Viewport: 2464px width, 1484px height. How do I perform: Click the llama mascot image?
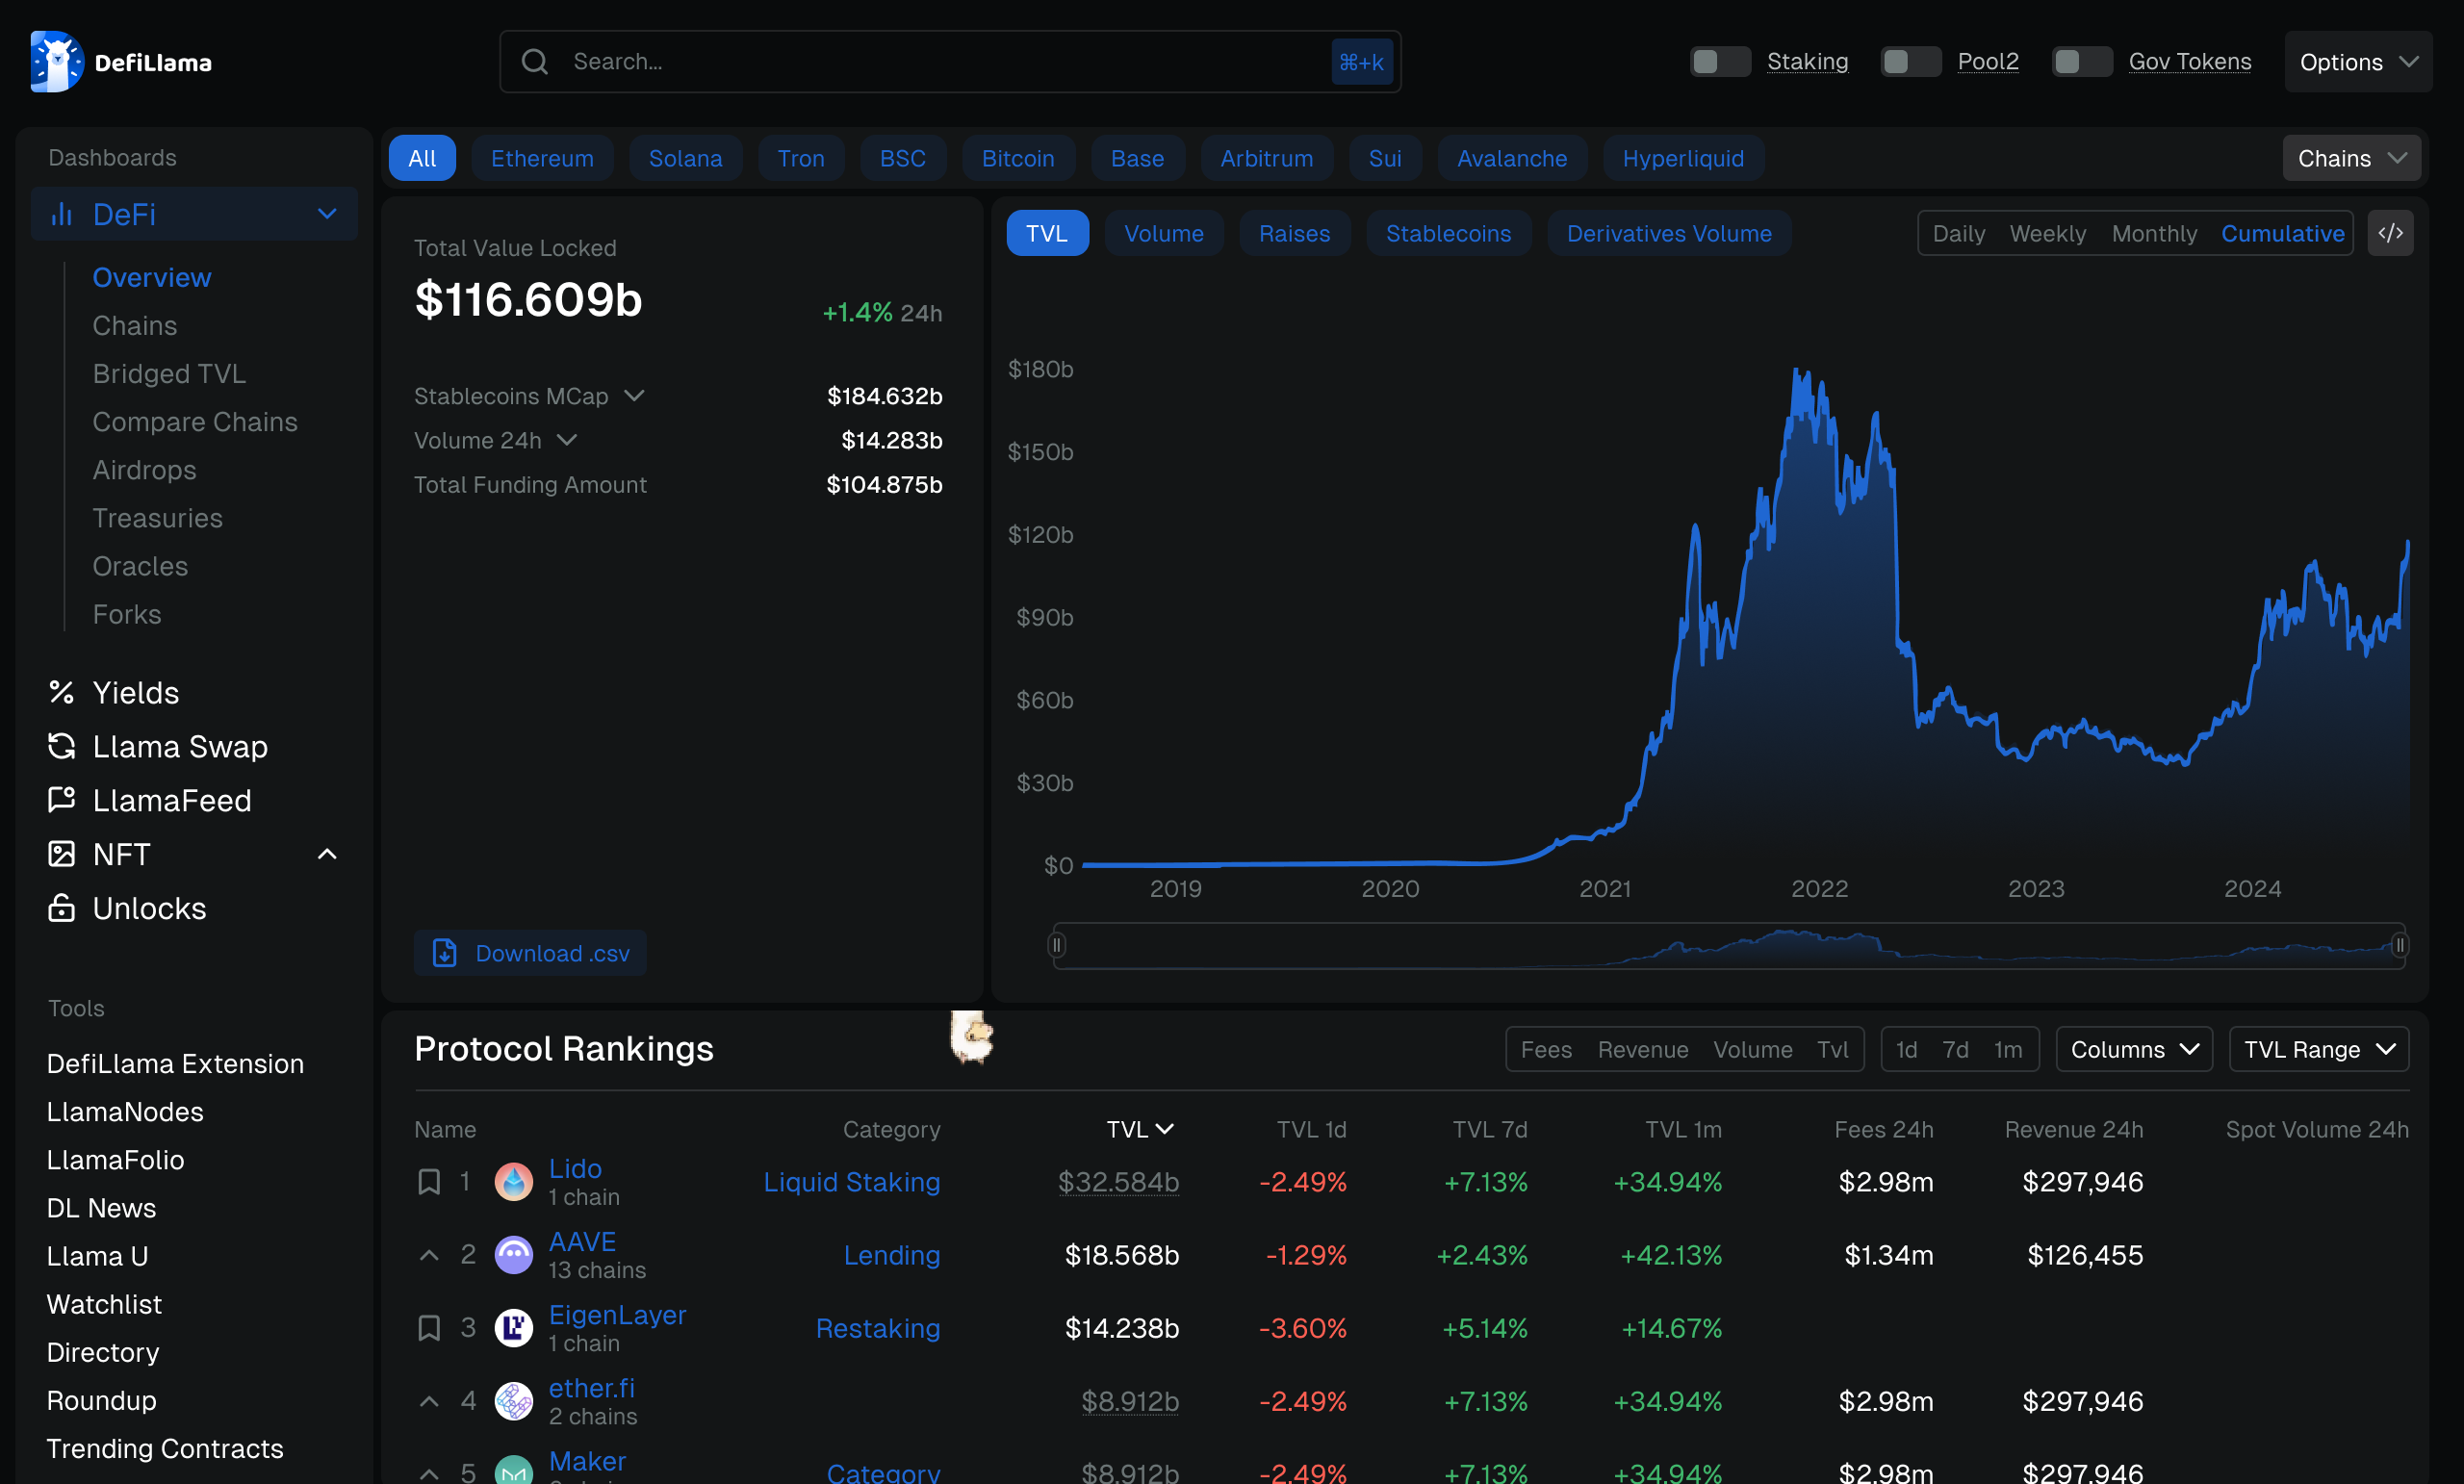(971, 1037)
